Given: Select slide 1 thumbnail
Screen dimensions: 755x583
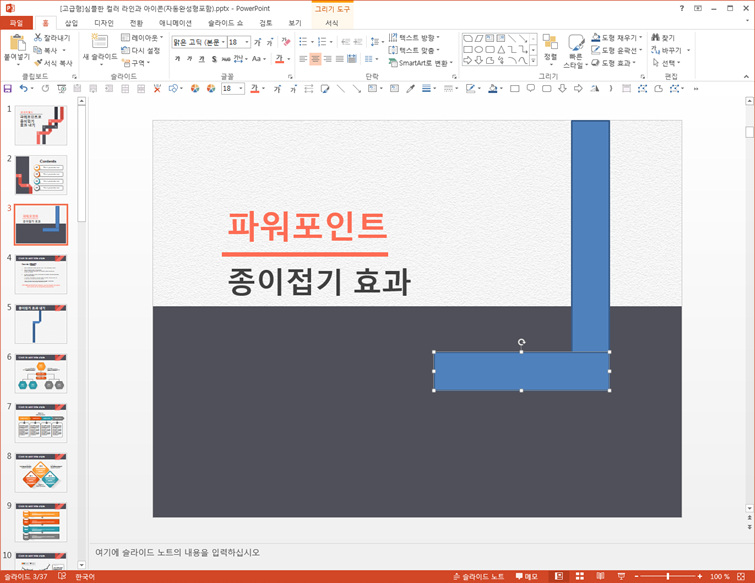Looking at the screenshot, I should pyautogui.click(x=41, y=125).
